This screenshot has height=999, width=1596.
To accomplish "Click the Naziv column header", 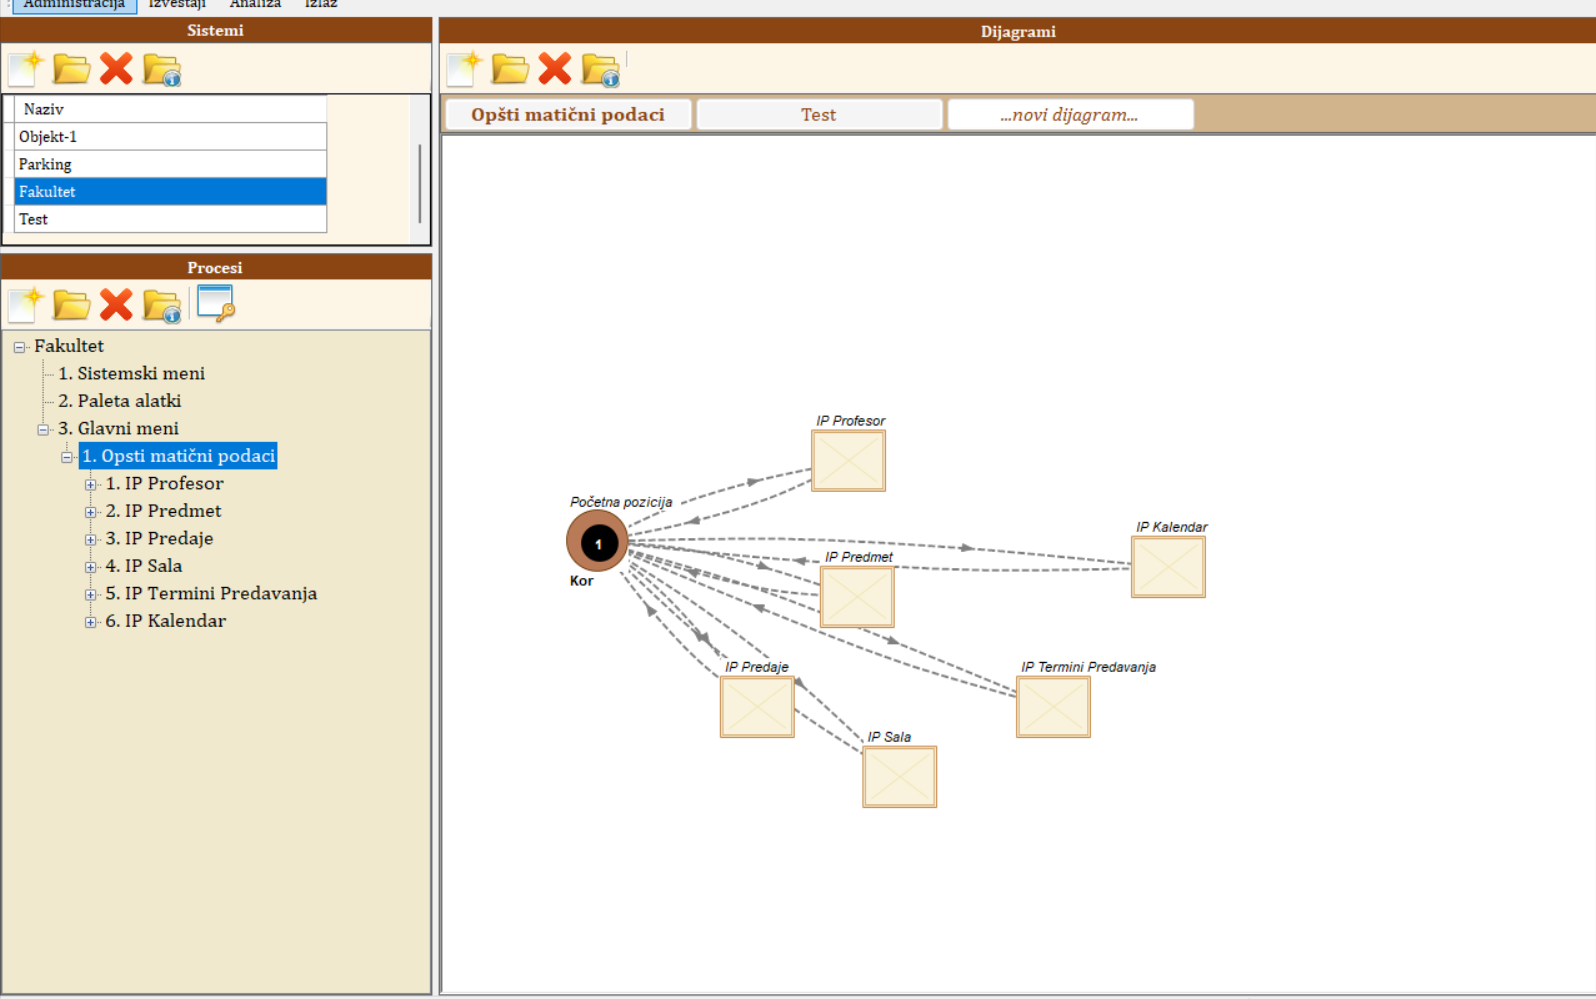I will (x=171, y=109).
